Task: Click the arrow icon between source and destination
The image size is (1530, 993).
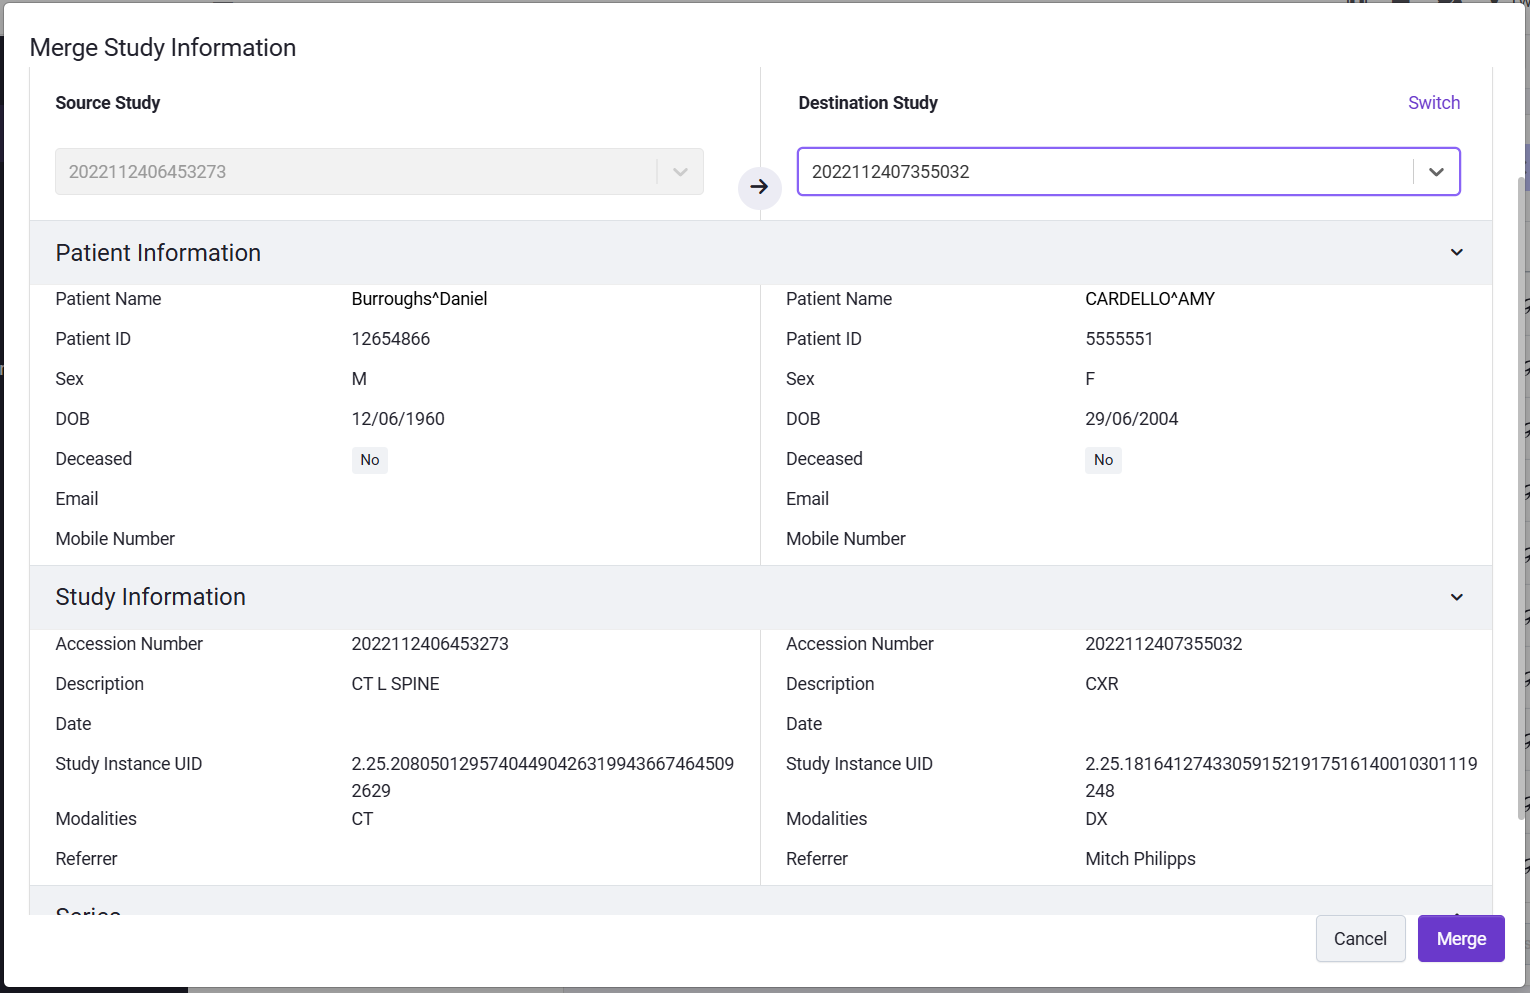Action: [x=759, y=187]
